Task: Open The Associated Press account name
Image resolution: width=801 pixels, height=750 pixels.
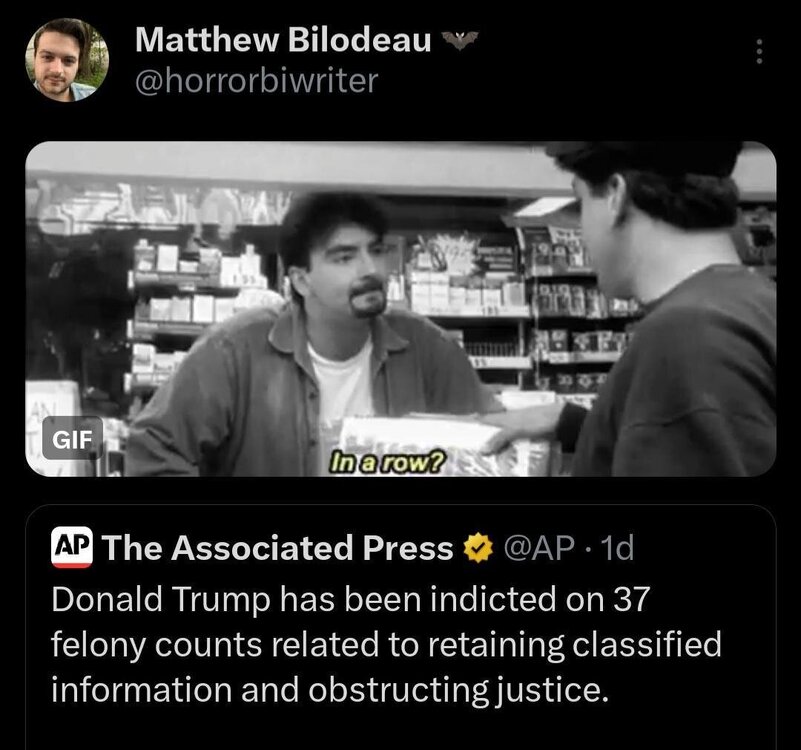Action: click(277, 548)
